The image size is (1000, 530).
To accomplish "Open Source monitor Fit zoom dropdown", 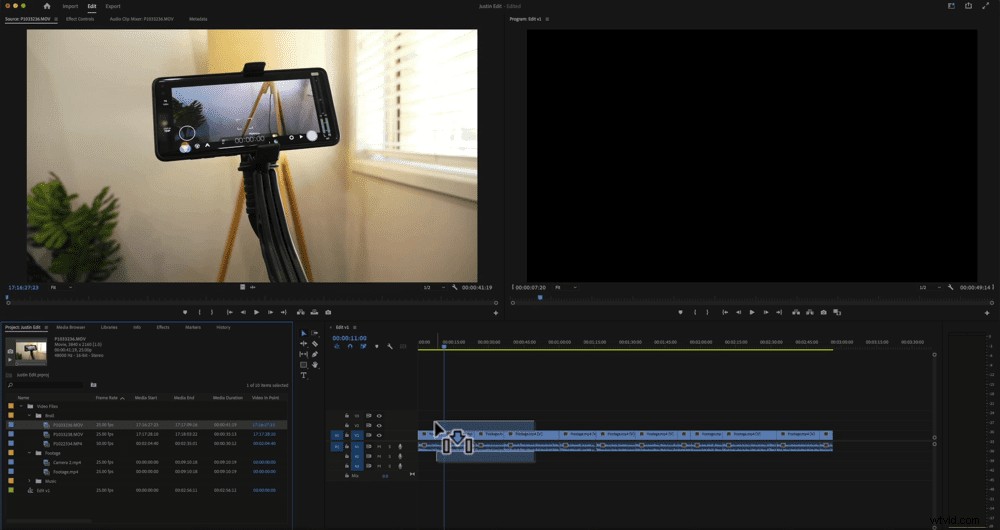I will point(61,288).
